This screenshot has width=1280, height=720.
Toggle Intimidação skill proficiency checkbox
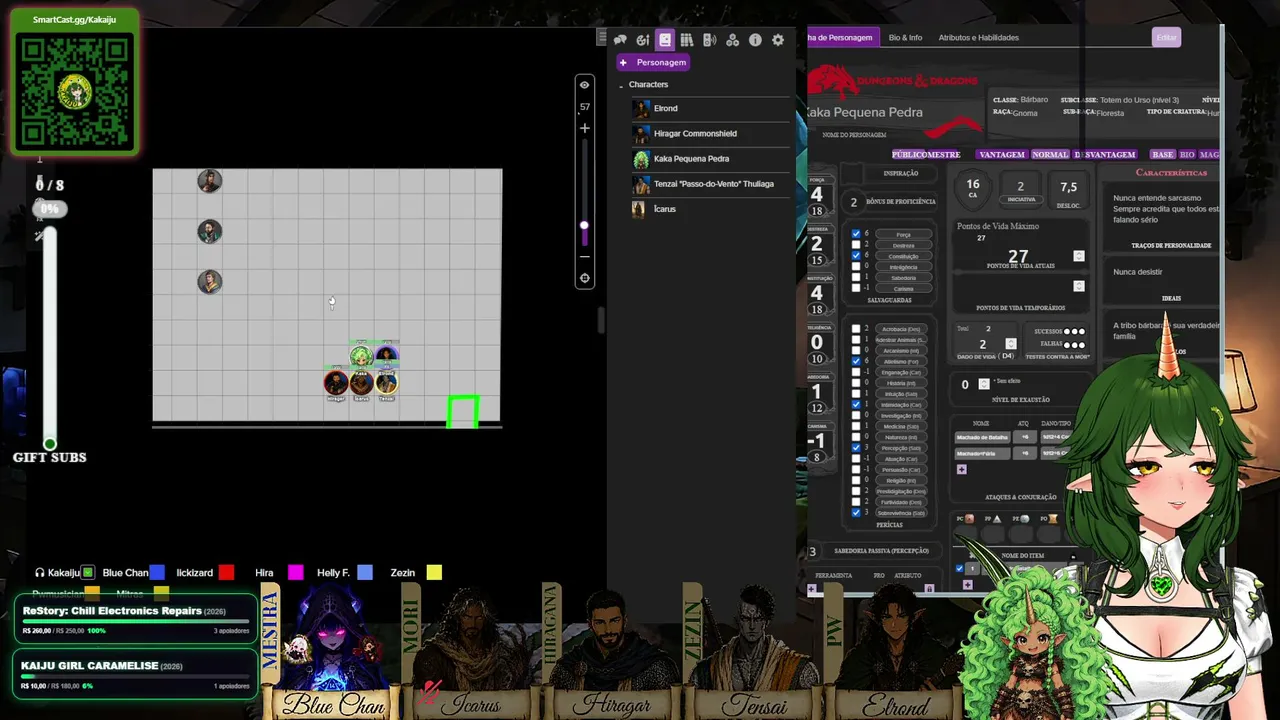coord(856,404)
